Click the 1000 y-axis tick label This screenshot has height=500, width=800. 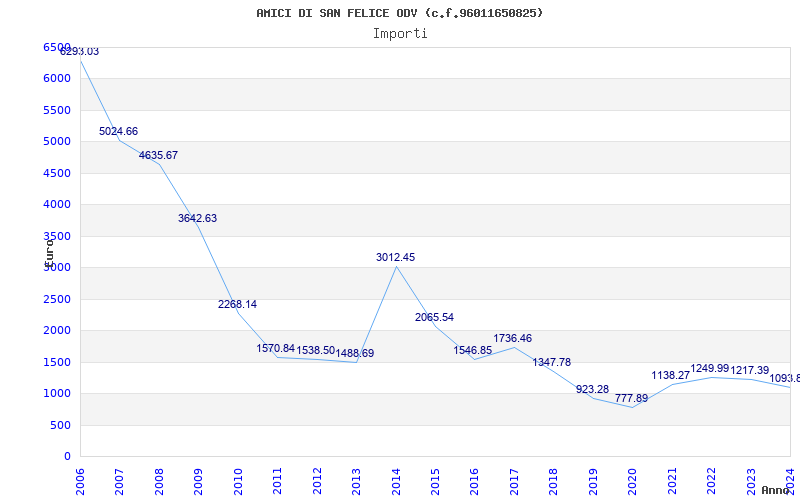57,393
